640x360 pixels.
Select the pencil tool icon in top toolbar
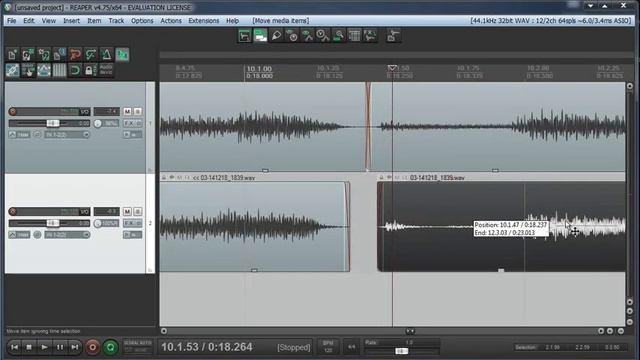pyautogui.click(x=276, y=36)
